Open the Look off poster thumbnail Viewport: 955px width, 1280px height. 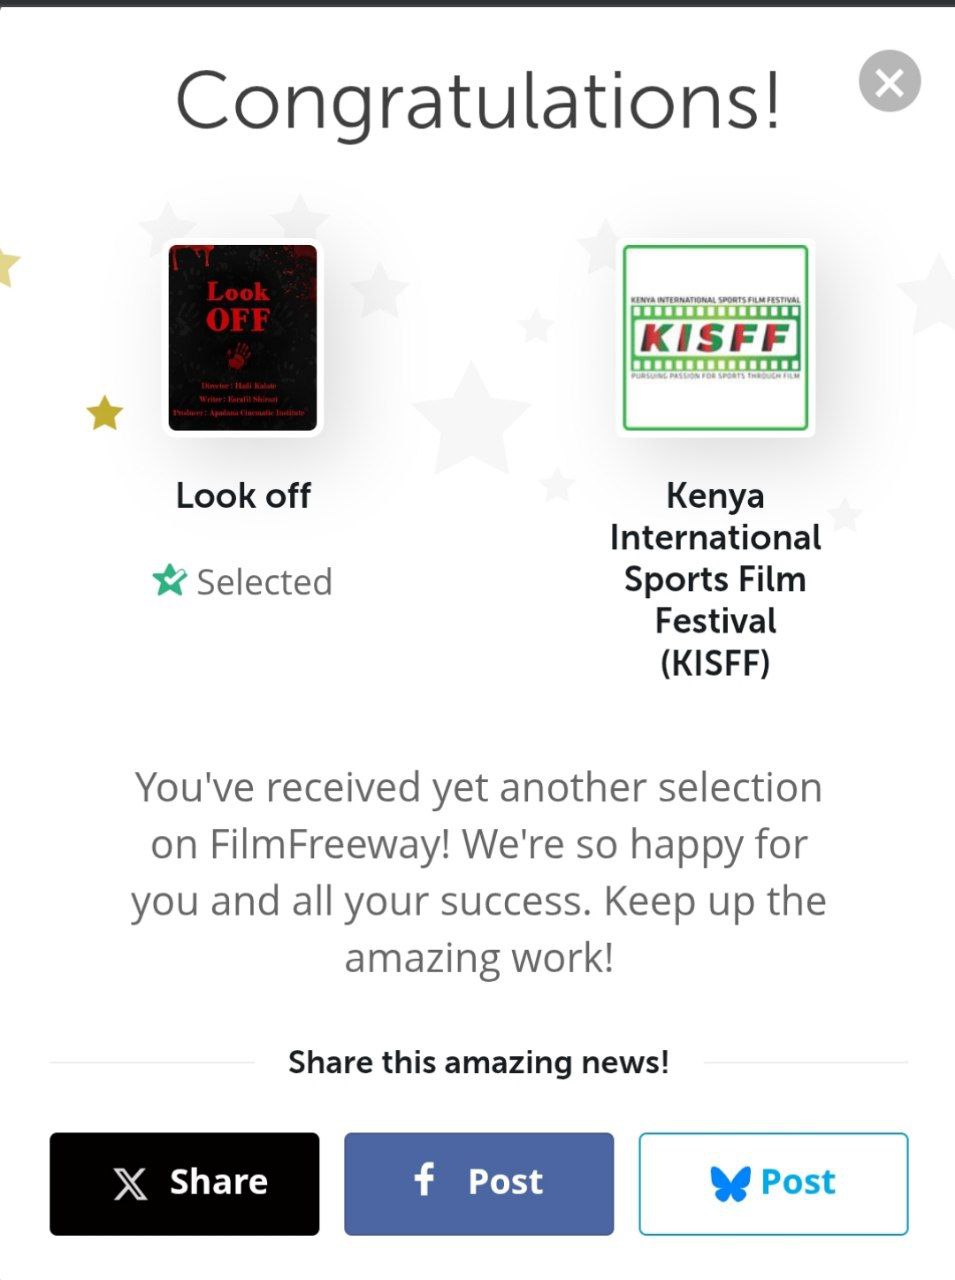tap(243, 338)
